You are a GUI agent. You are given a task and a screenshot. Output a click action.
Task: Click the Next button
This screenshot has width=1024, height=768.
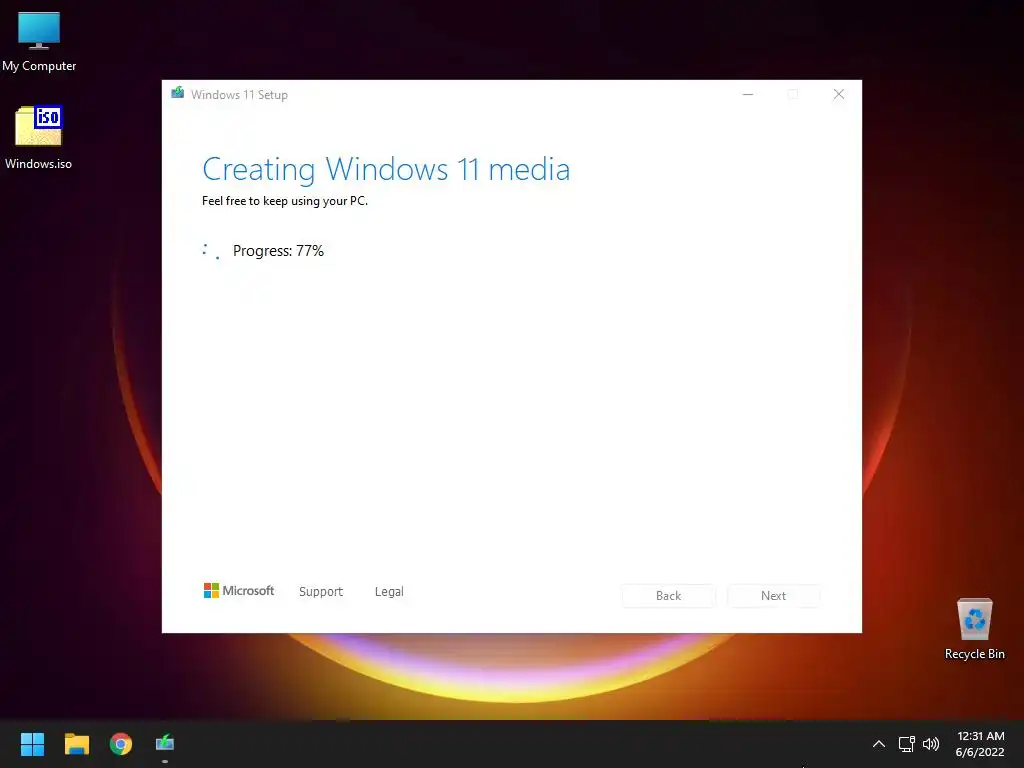pos(773,596)
